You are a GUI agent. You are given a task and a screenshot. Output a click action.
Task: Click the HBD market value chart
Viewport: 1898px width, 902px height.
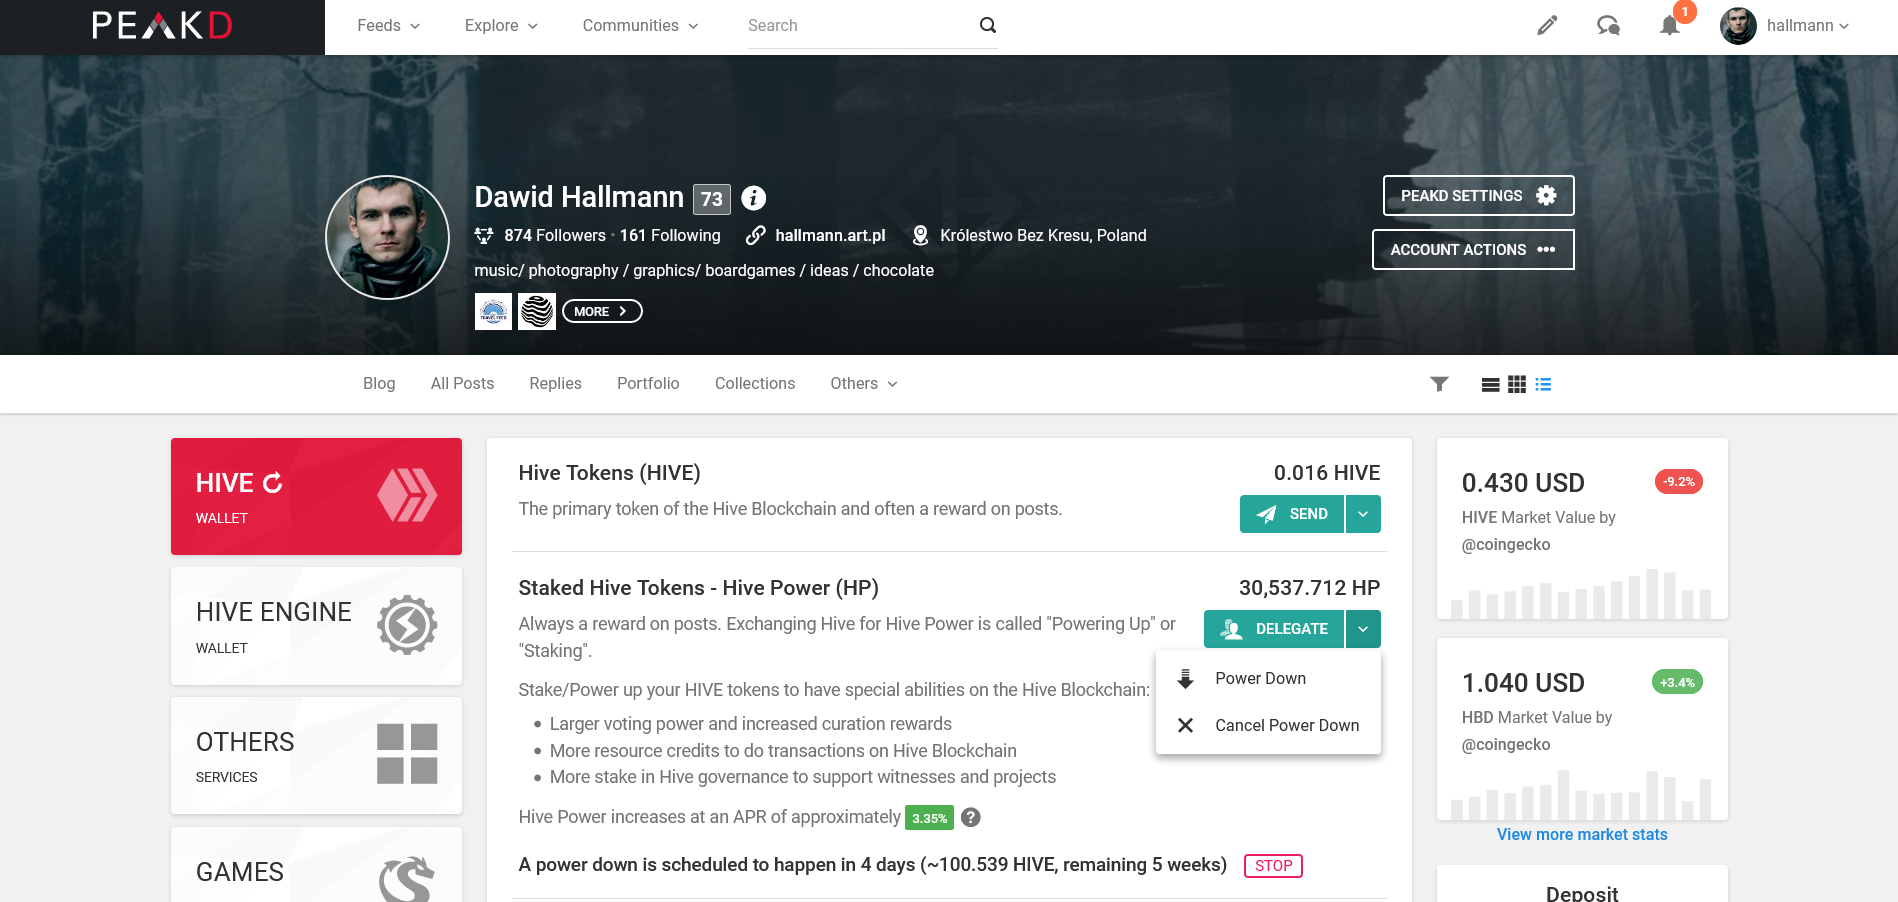1582,795
